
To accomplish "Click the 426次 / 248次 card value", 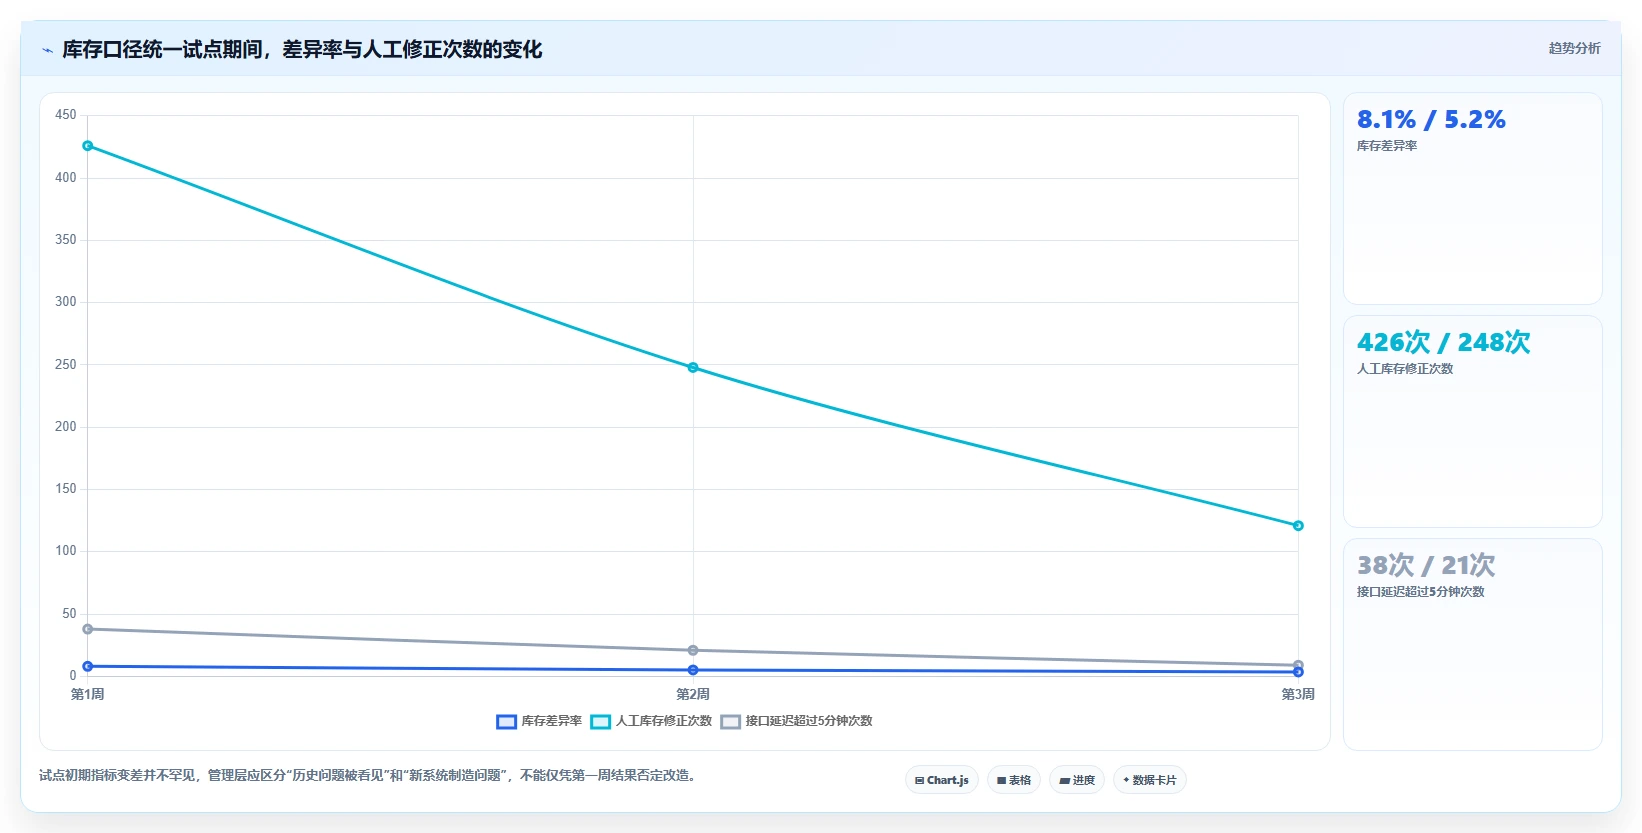I will pos(1443,343).
